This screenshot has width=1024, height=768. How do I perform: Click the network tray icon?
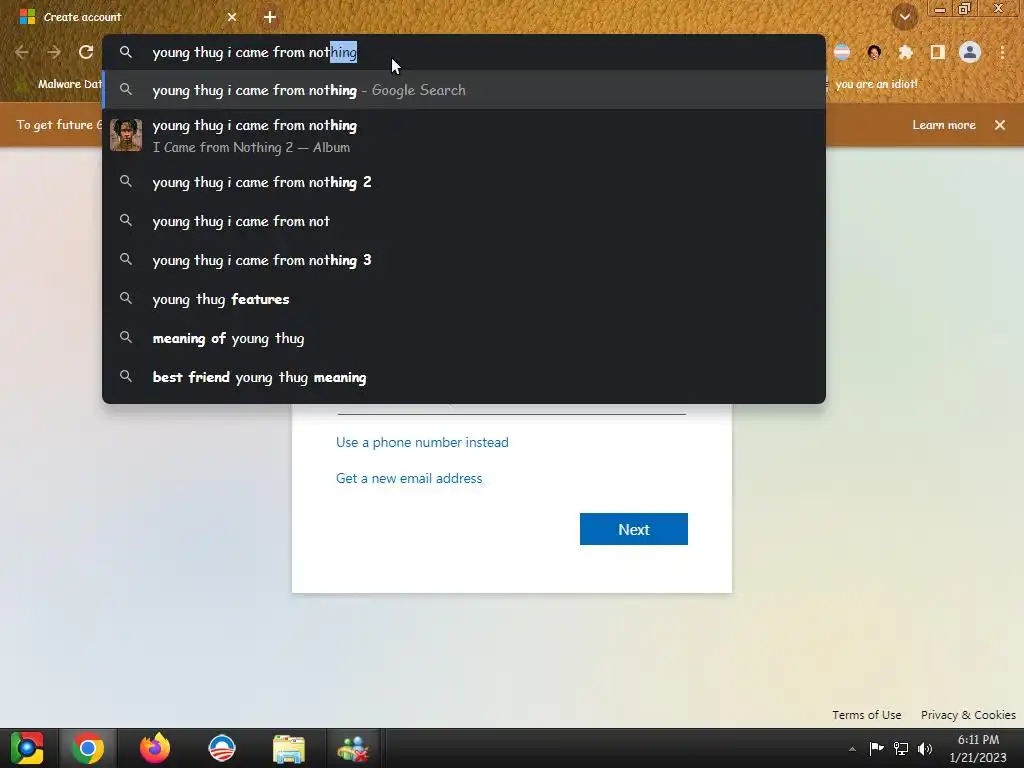tap(901, 748)
